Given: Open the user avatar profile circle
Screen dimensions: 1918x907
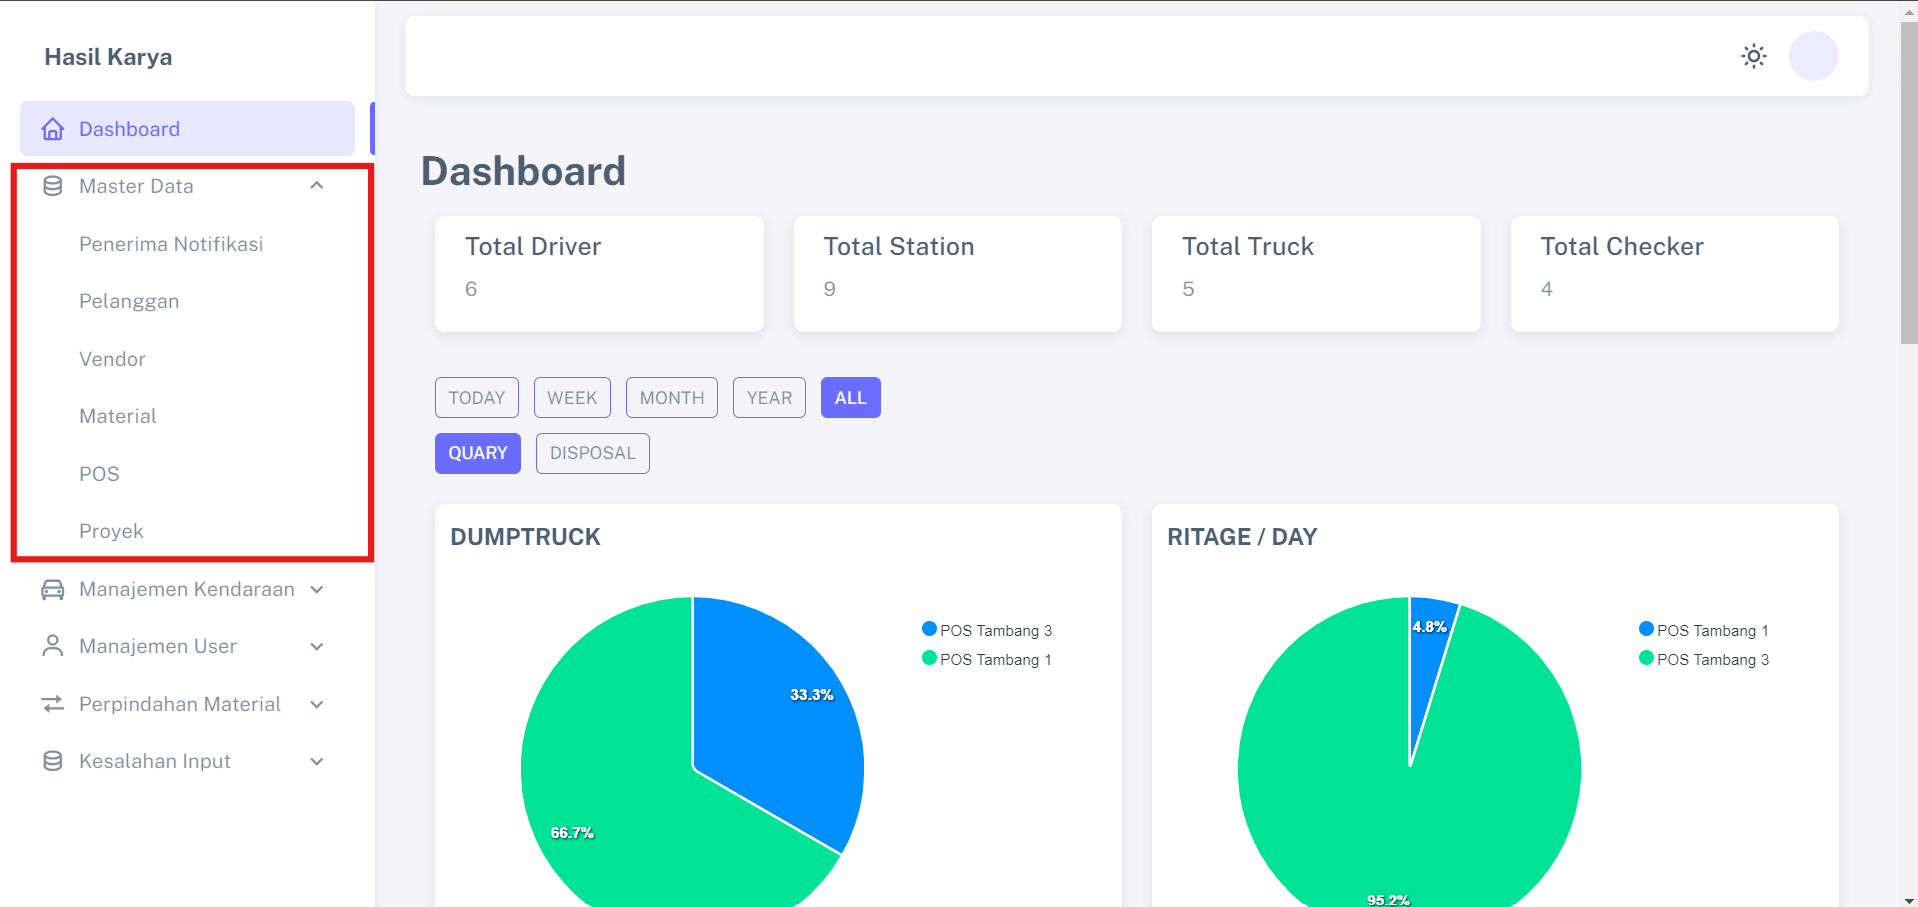Looking at the screenshot, I should click(x=1813, y=56).
